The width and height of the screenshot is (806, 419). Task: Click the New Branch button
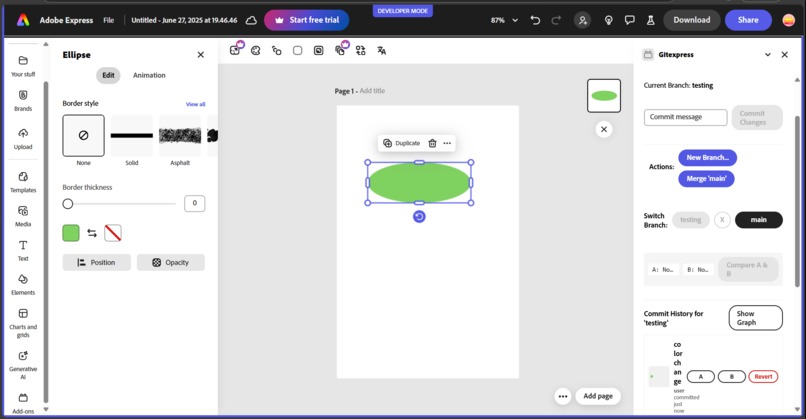pyautogui.click(x=707, y=157)
